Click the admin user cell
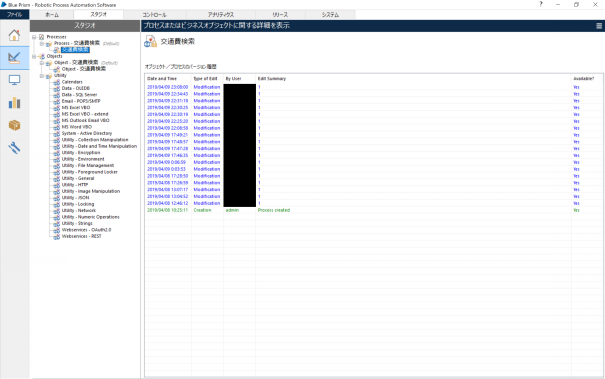 pos(232,210)
